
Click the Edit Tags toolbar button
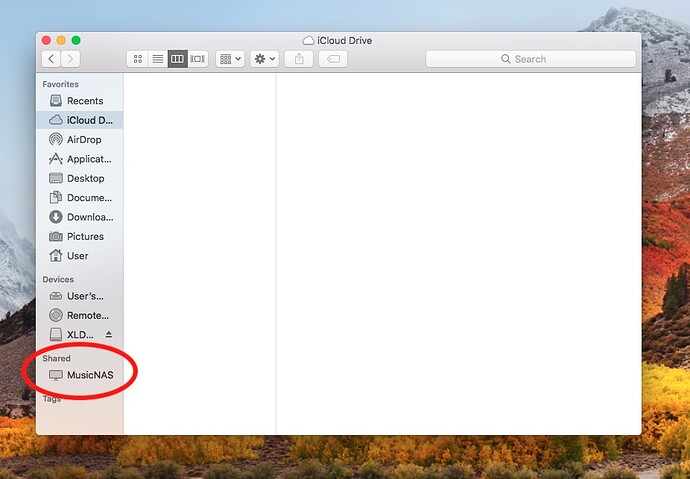coord(333,59)
